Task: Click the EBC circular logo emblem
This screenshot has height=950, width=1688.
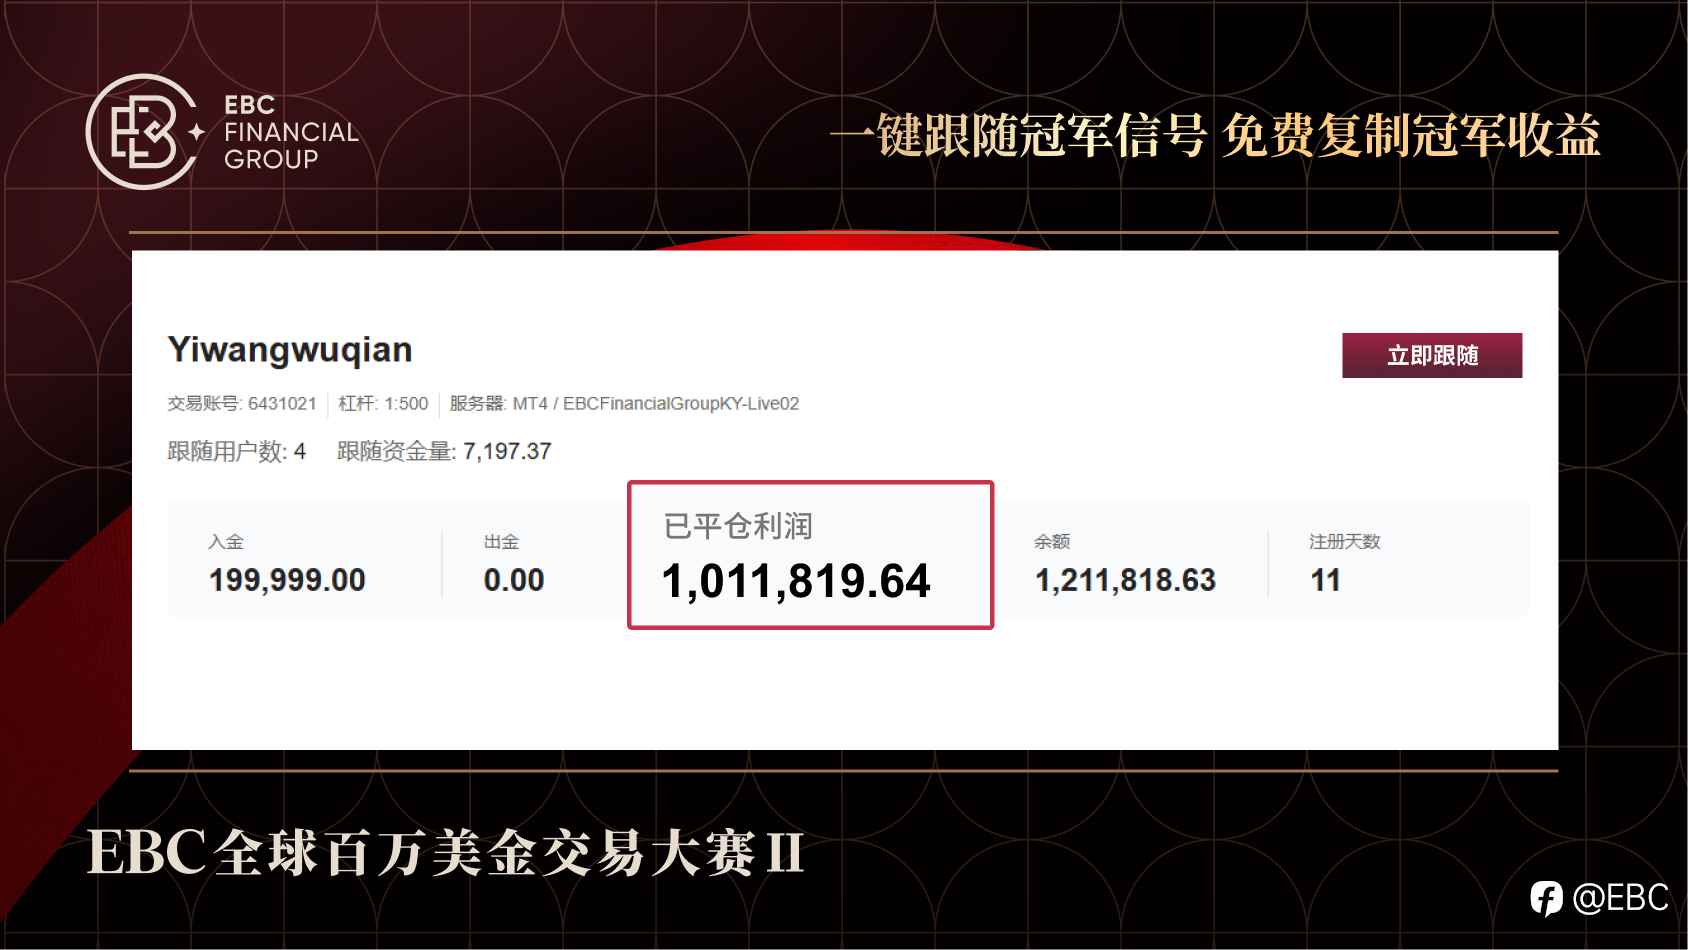Action: click(141, 131)
